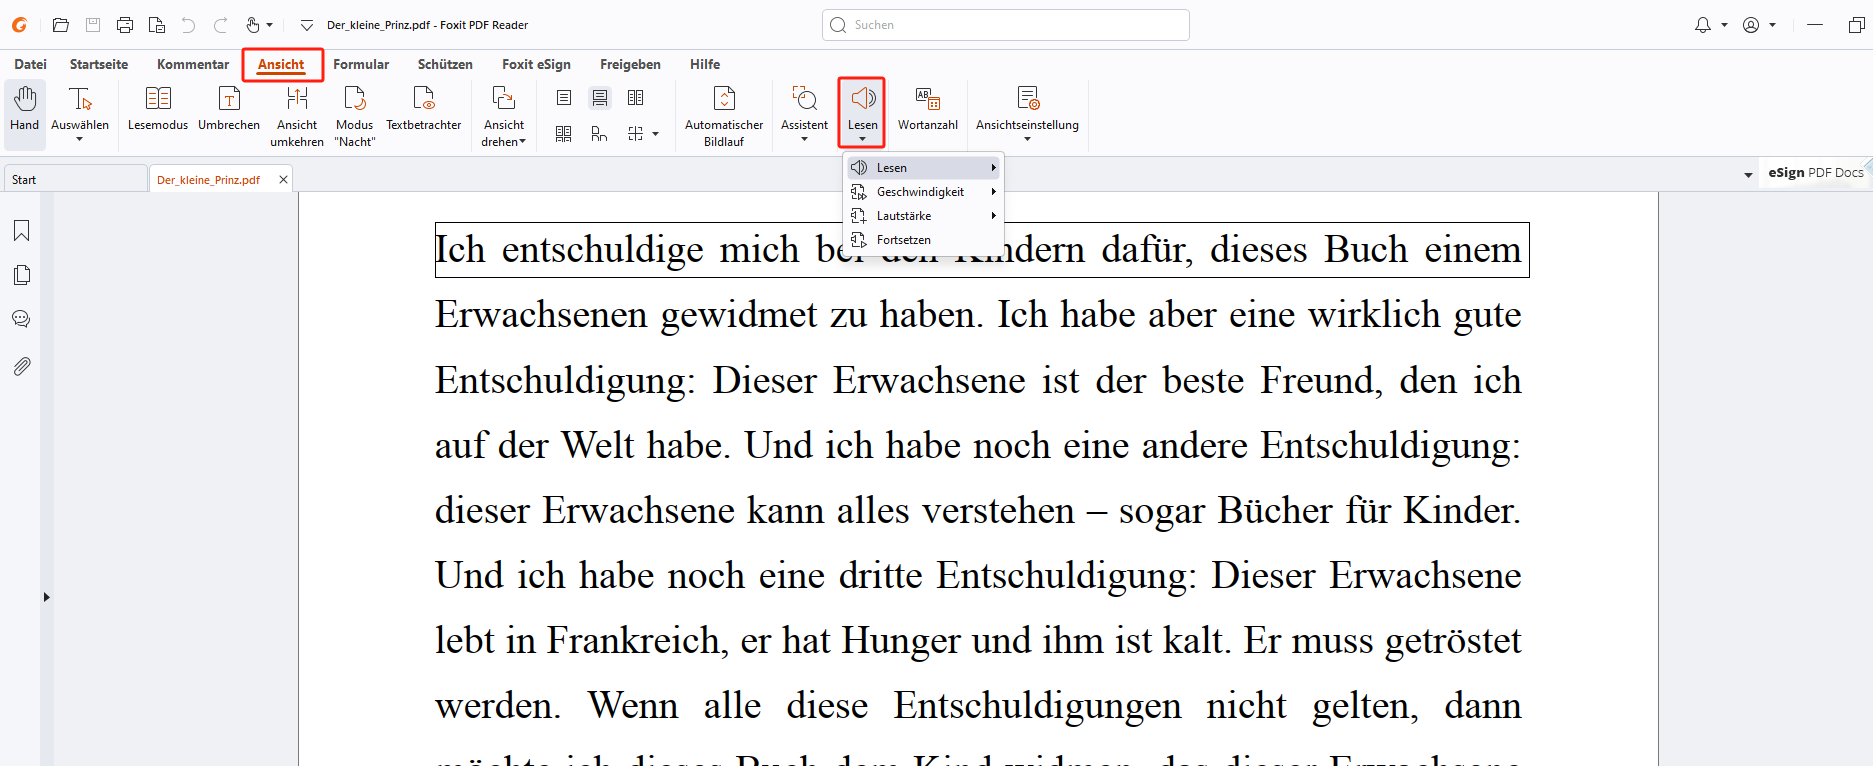Click the notifications bell icon
The image size is (1873, 766).
(1703, 25)
